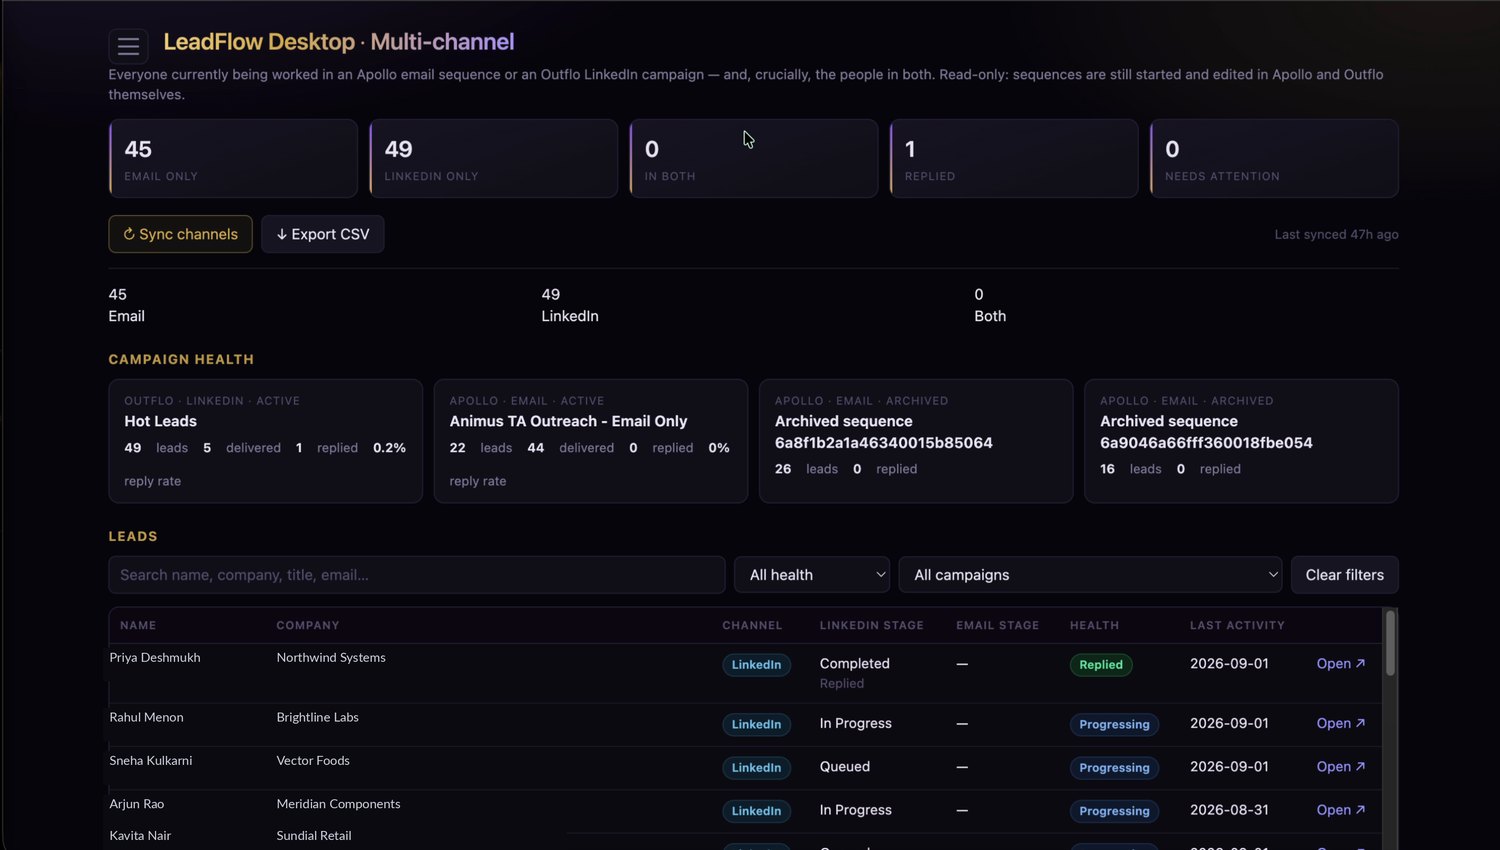Select the LinkedIn Only stat card
This screenshot has width=1500, height=850.
pyautogui.click(x=493, y=159)
